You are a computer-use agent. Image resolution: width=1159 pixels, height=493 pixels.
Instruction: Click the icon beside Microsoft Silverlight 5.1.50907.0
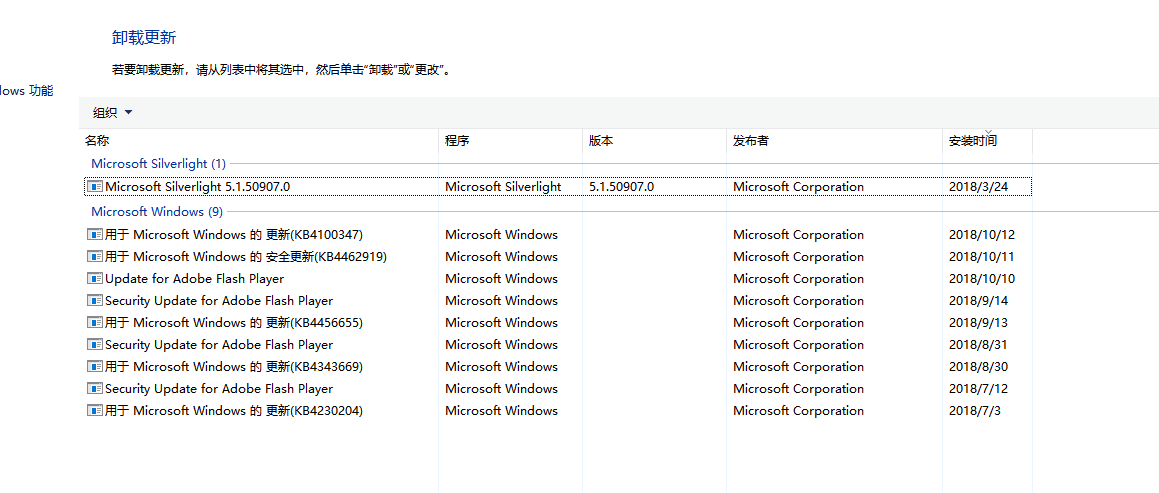[x=95, y=187]
